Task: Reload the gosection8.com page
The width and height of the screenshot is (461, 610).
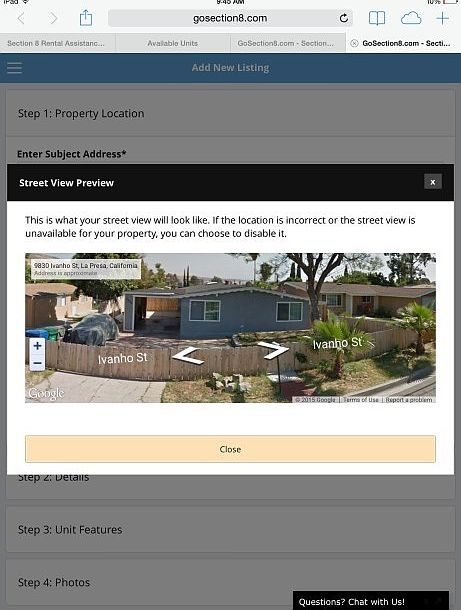Action: pyautogui.click(x=344, y=18)
